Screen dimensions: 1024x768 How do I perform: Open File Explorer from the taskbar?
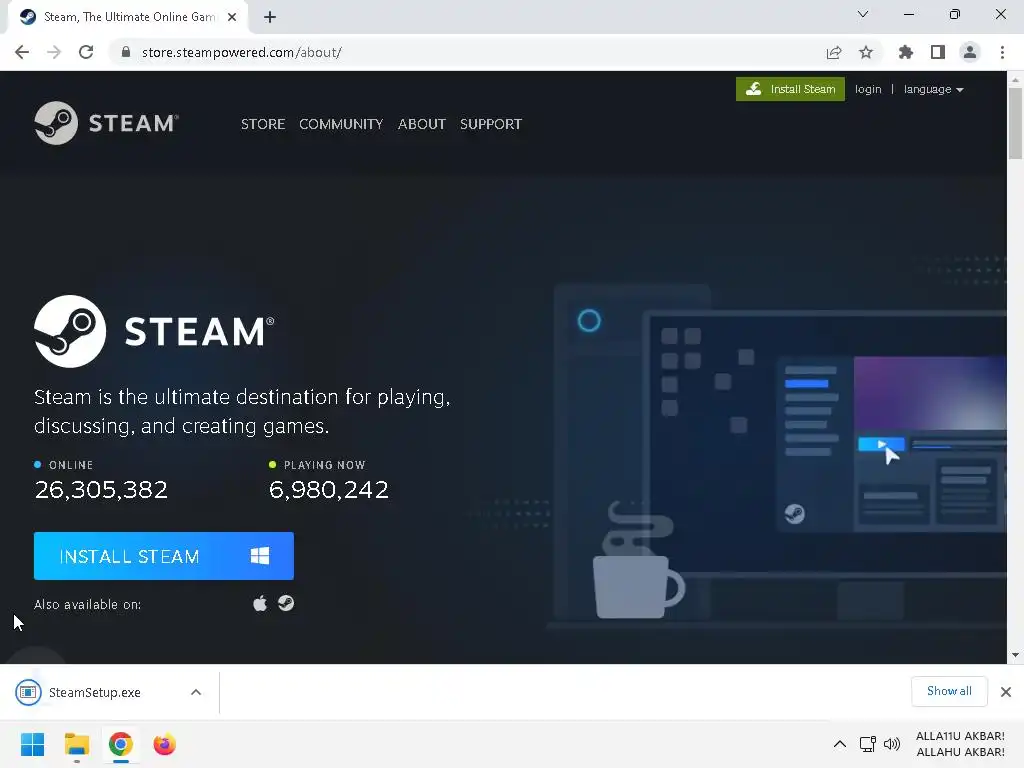pos(77,744)
